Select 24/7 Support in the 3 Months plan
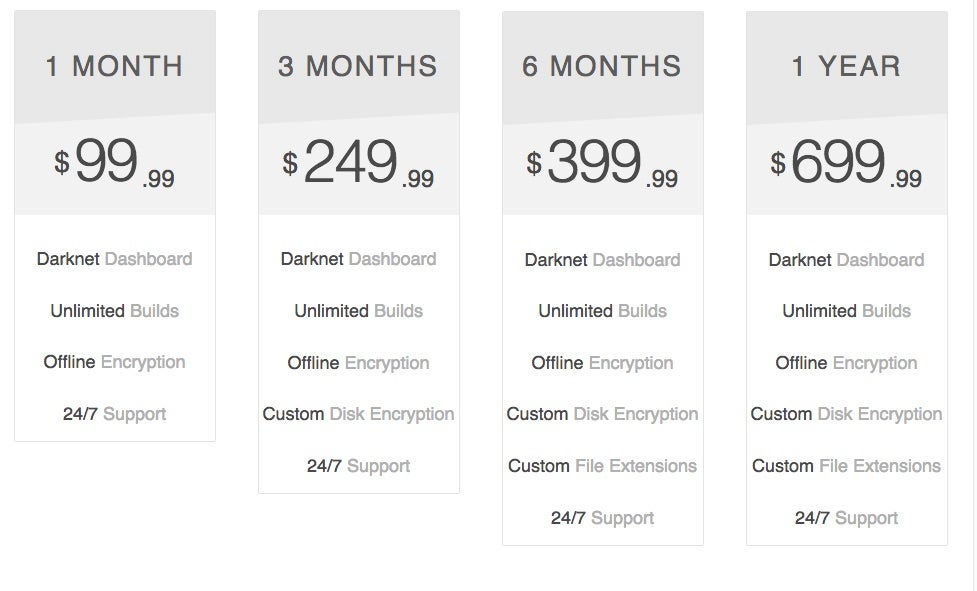This screenshot has height=591, width=977. tap(358, 466)
